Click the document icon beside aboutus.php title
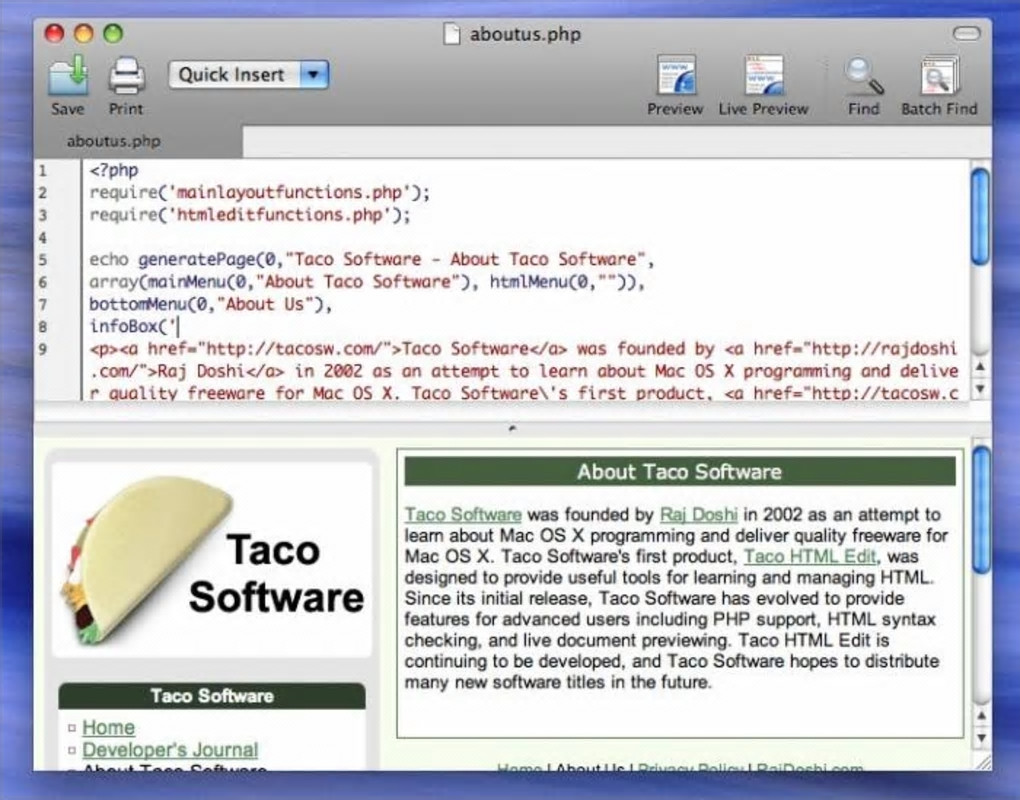 tap(452, 34)
